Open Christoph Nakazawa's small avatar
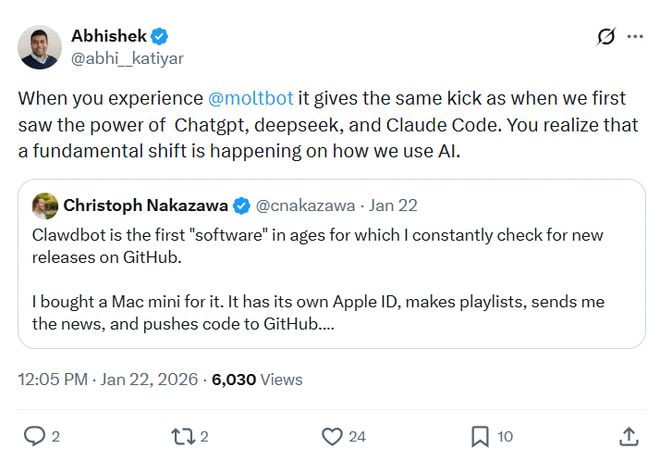 (45, 206)
